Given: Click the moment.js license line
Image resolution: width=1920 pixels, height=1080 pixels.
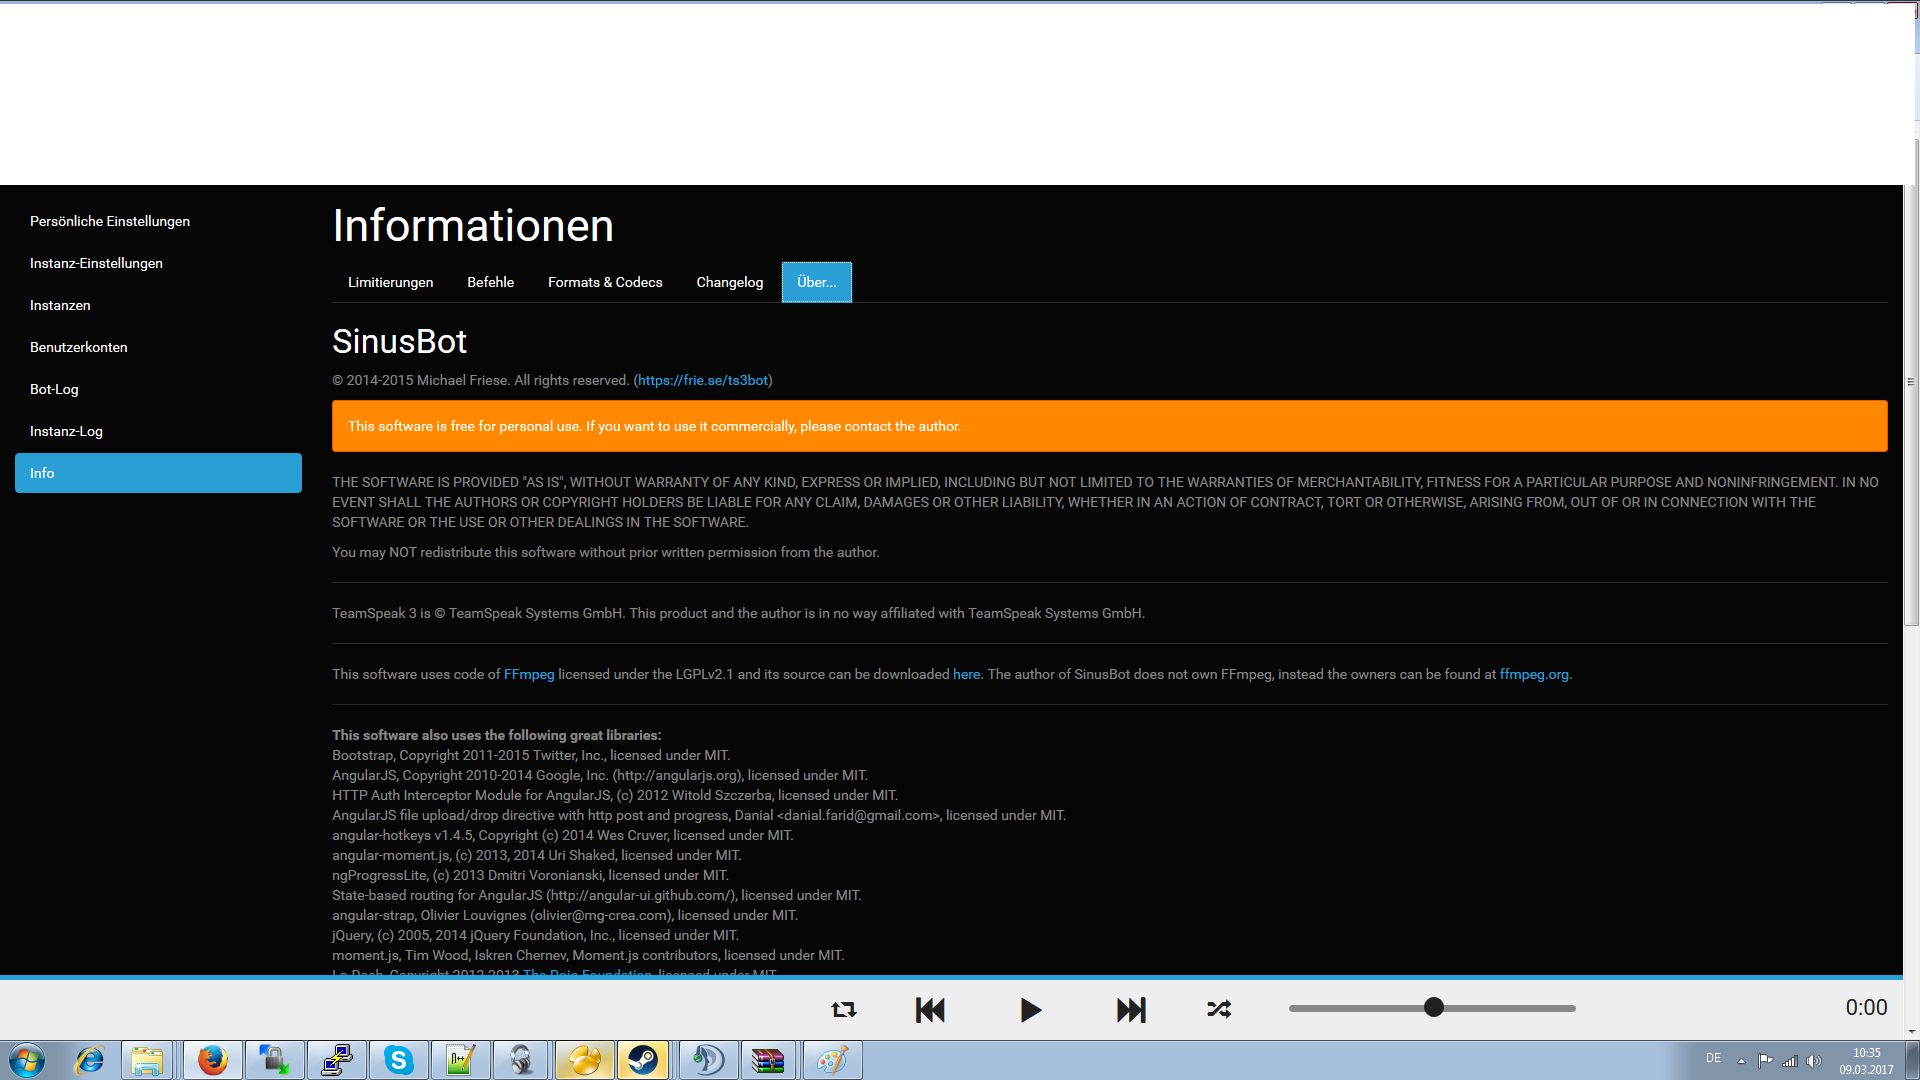Looking at the screenshot, I should [x=588, y=955].
